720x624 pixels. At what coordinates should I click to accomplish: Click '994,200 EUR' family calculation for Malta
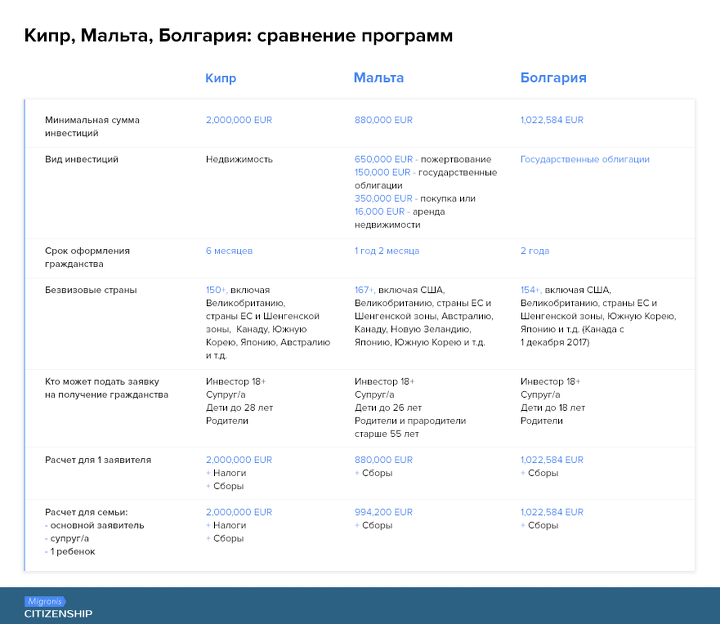[x=383, y=512]
